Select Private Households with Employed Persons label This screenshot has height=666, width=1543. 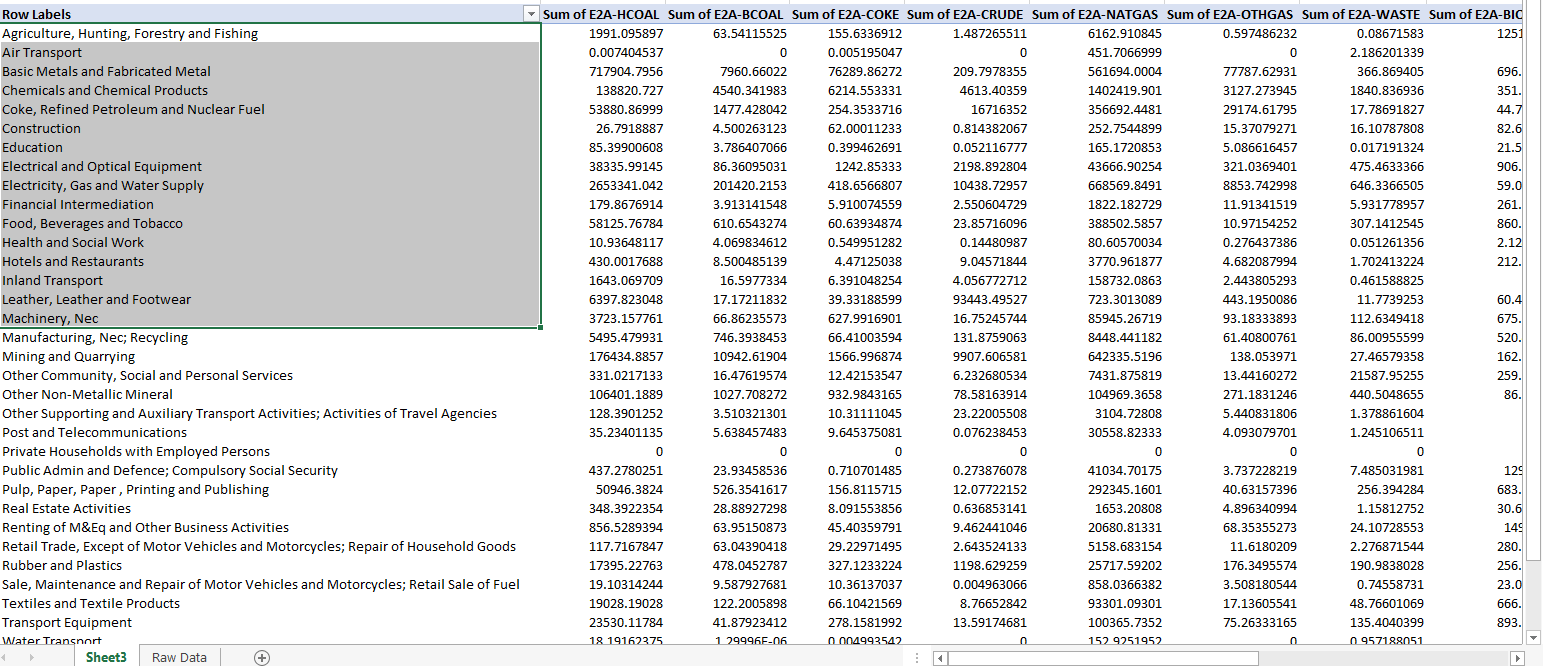(136, 452)
